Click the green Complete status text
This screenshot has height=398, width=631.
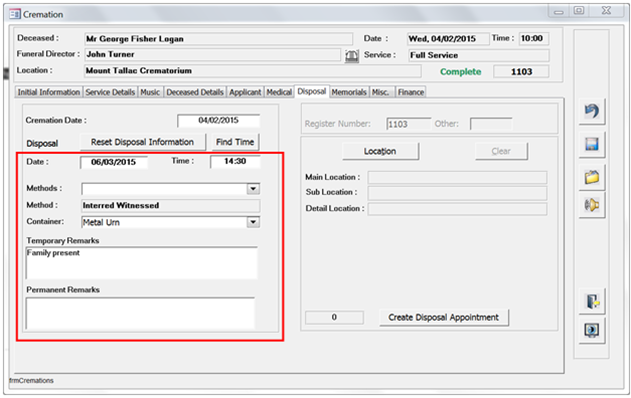[x=460, y=72]
